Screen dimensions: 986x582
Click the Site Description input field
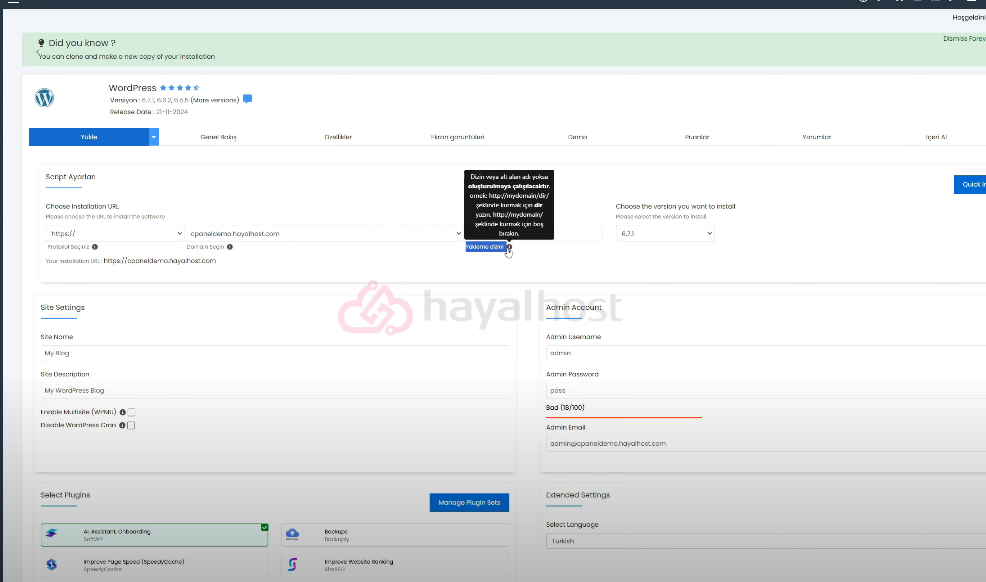coord(275,390)
